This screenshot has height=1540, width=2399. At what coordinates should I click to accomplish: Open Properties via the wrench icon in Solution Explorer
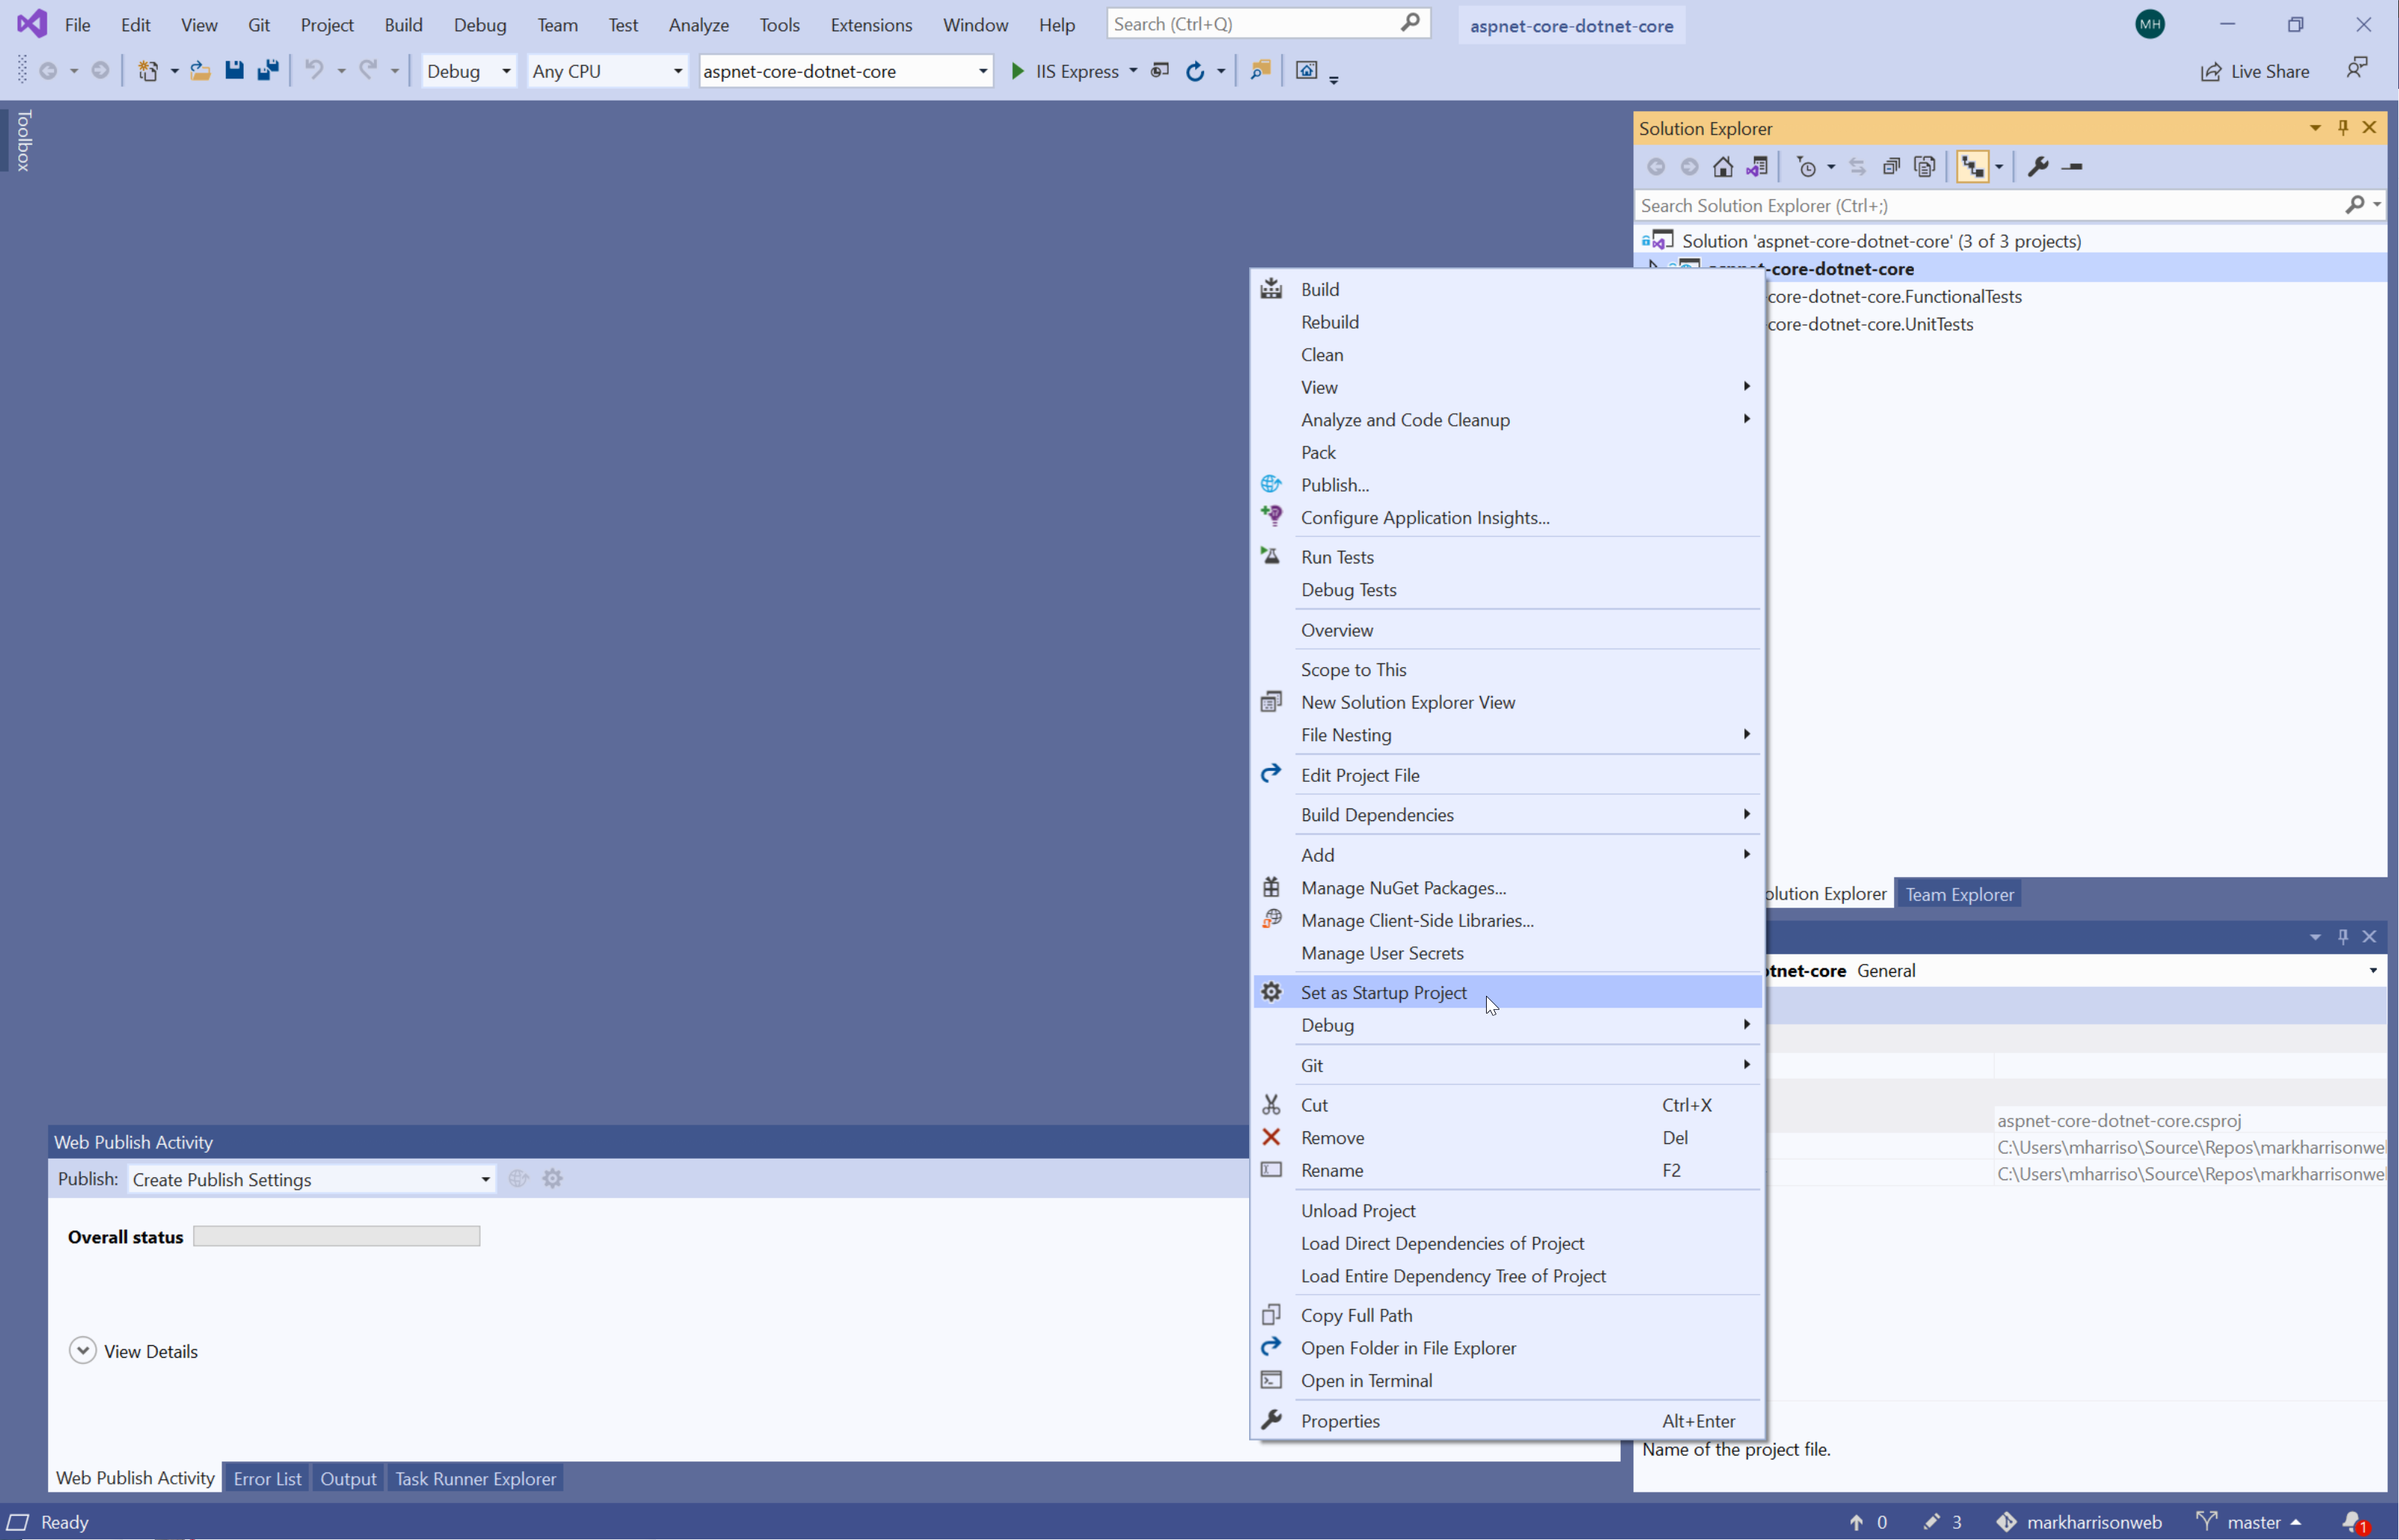(2037, 167)
